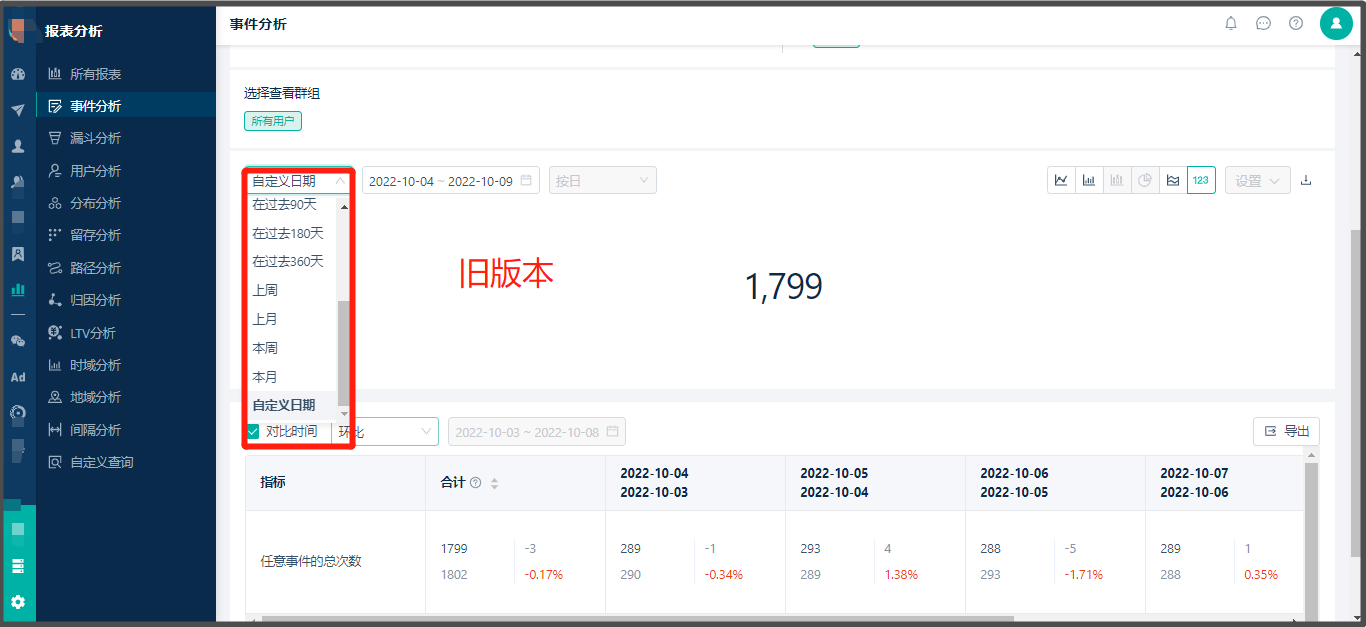
Task: Download the chart with the download icon
Action: click(x=1305, y=180)
